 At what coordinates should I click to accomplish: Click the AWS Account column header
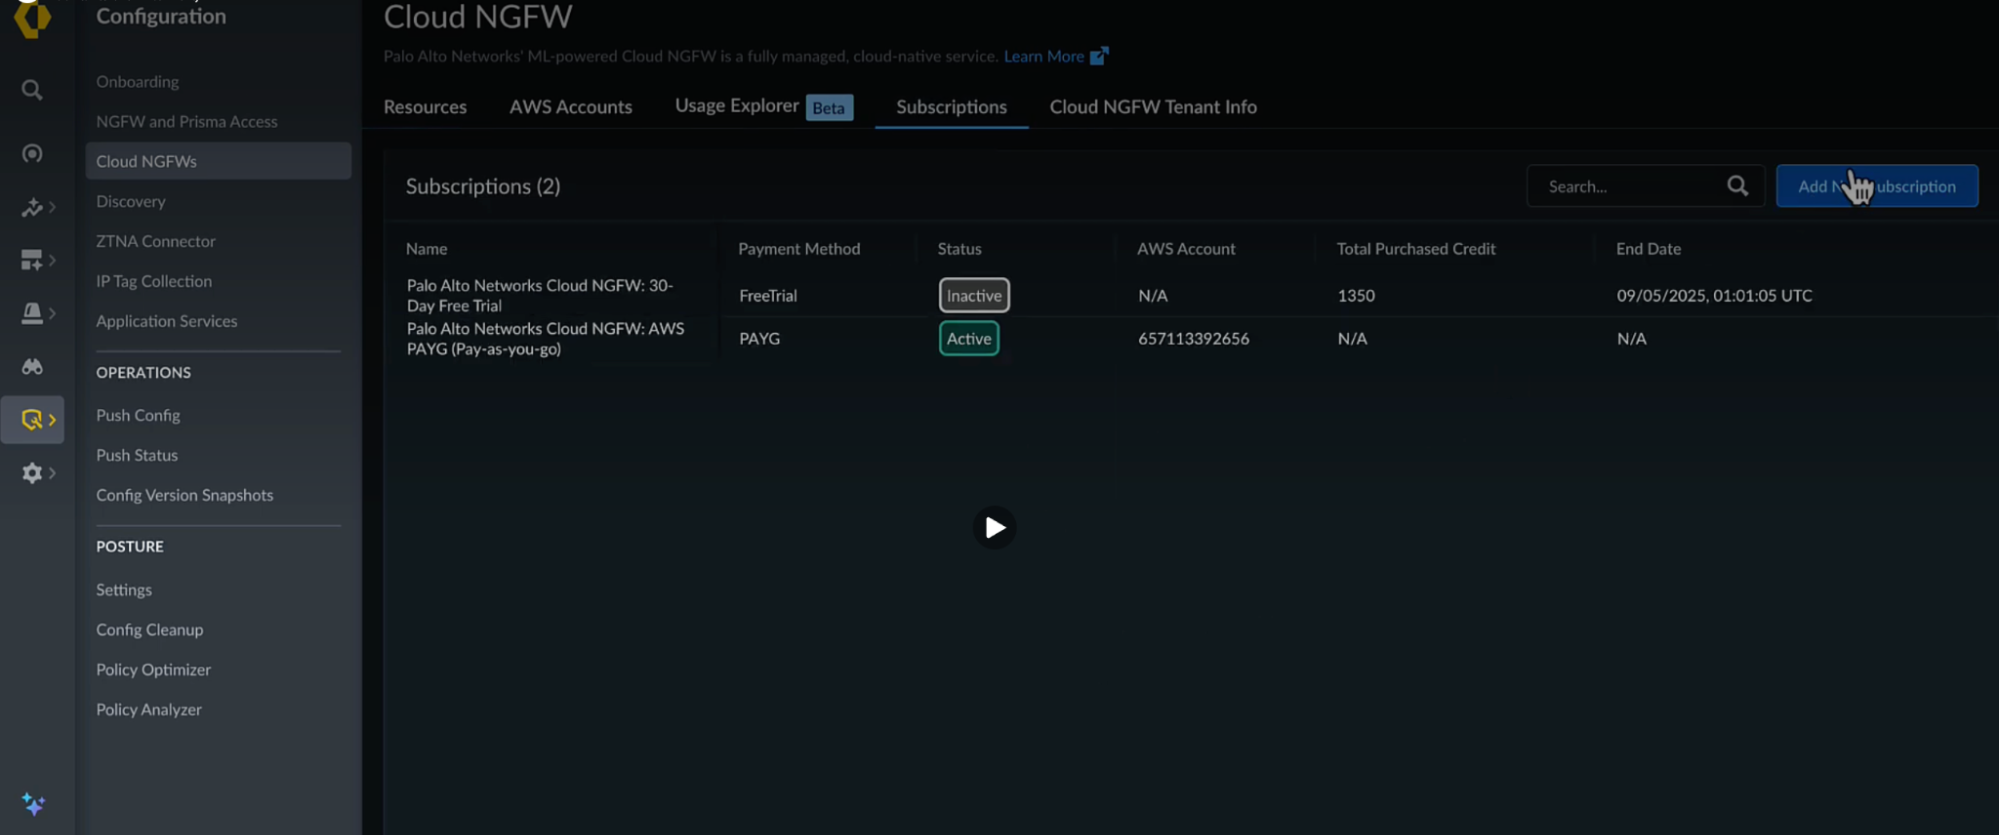pyautogui.click(x=1186, y=249)
